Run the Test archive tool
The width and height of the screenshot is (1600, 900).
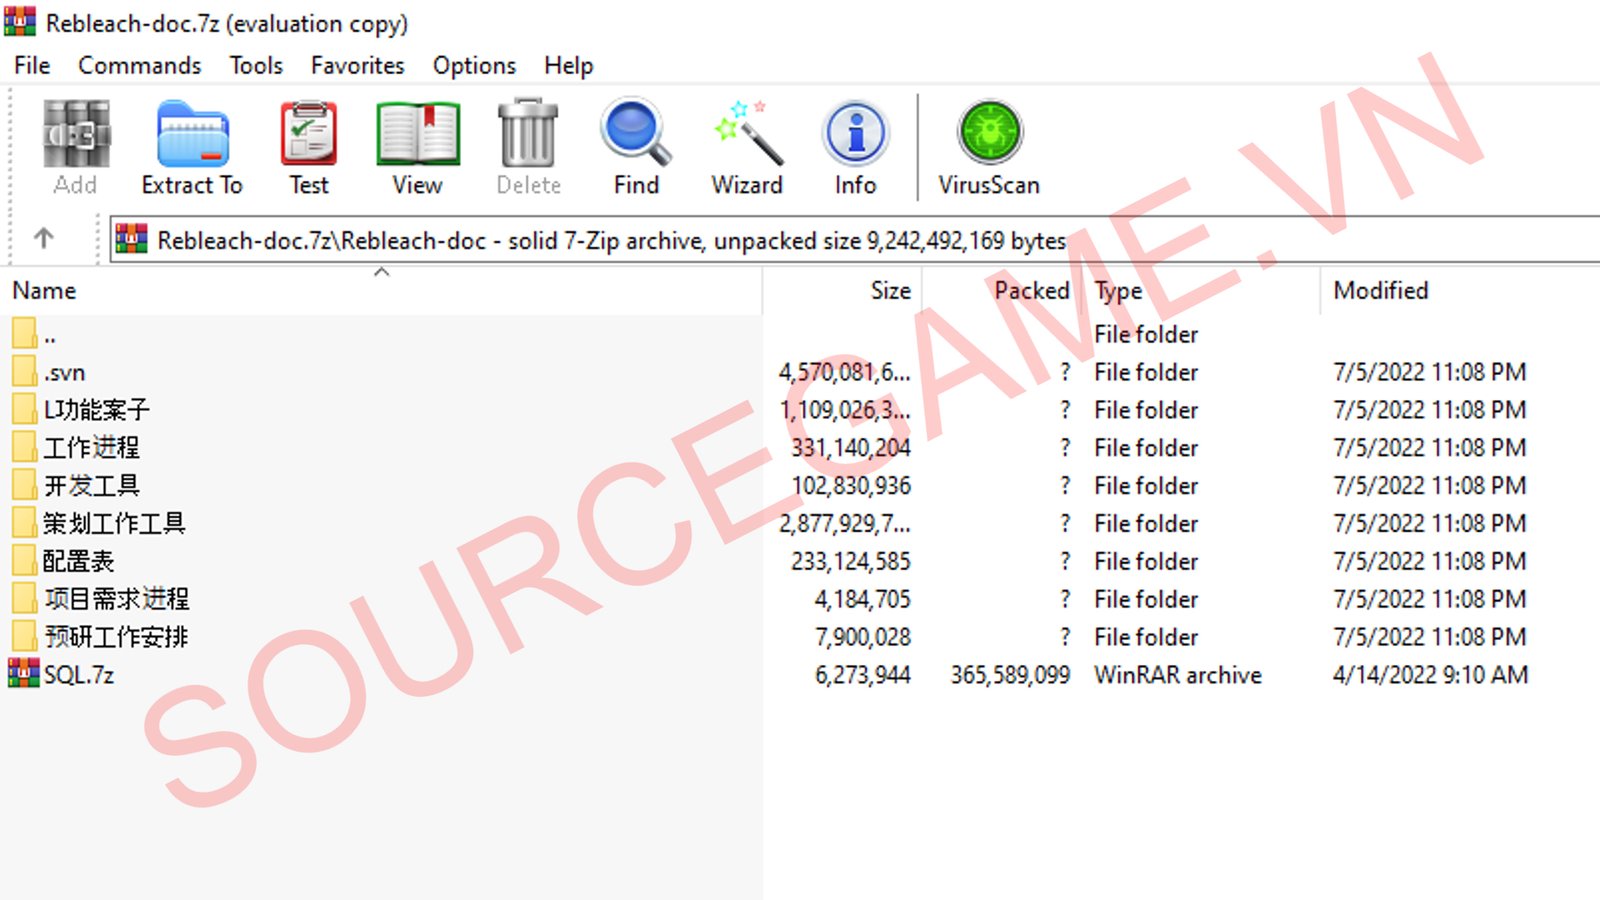[309, 147]
